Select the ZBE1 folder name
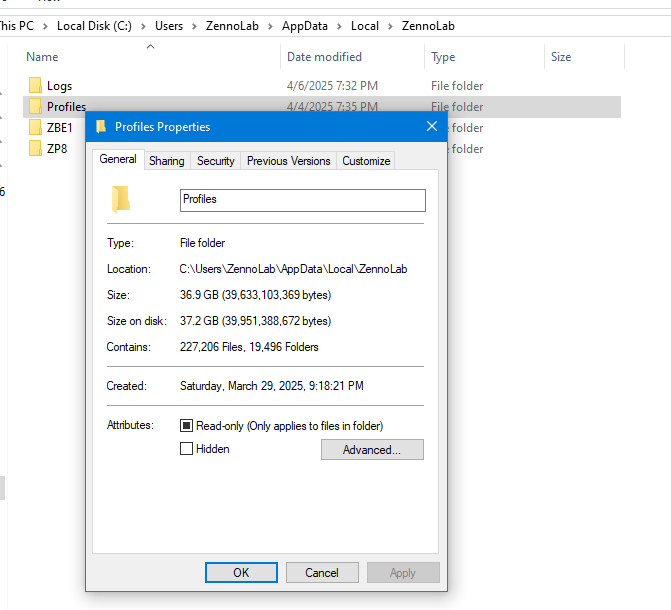The image size is (671, 610). tap(59, 128)
